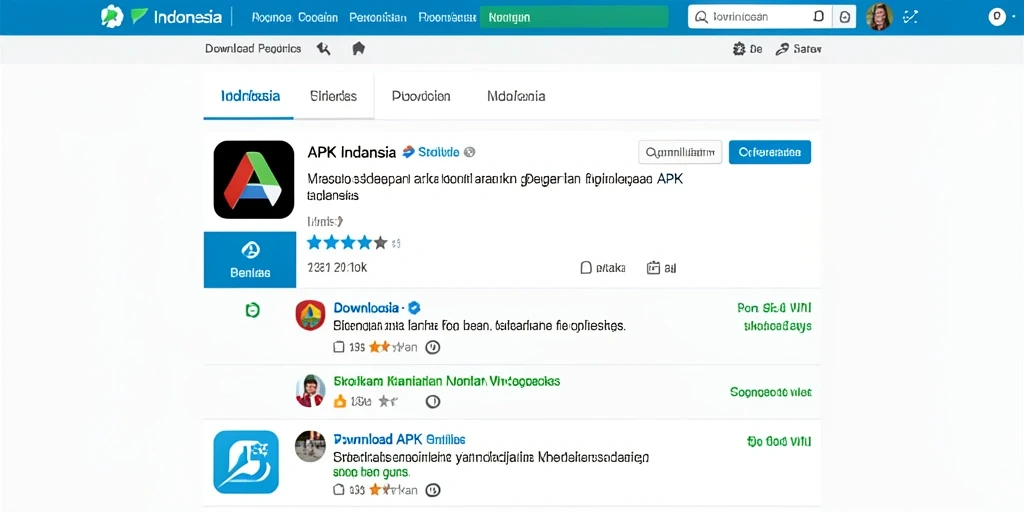Tick the checkbox in Download APK Sntilies row
The image size is (1024, 512).
[338, 490]
